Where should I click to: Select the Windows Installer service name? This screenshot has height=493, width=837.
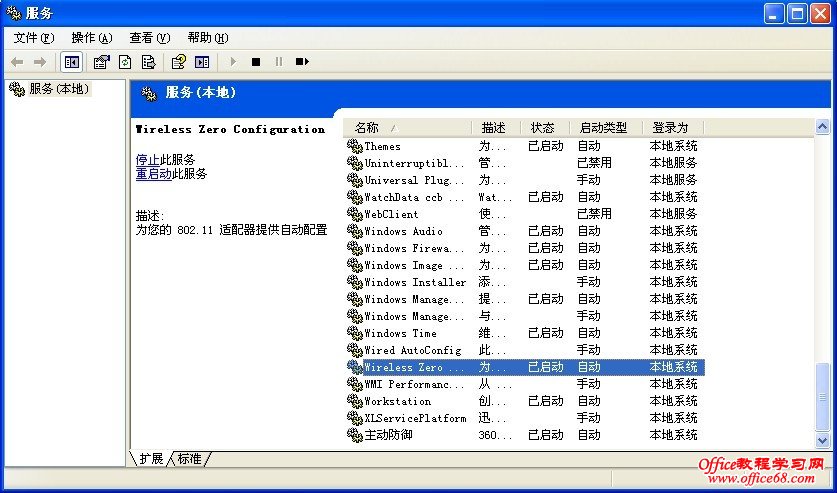pyautogui.click(x=415, y=282)
